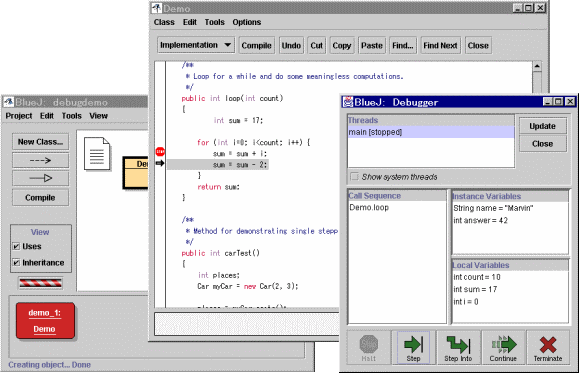Screen dimensions: 579x373
Task: Open the Tools menu in Demo editor
Action: (215, 22)
